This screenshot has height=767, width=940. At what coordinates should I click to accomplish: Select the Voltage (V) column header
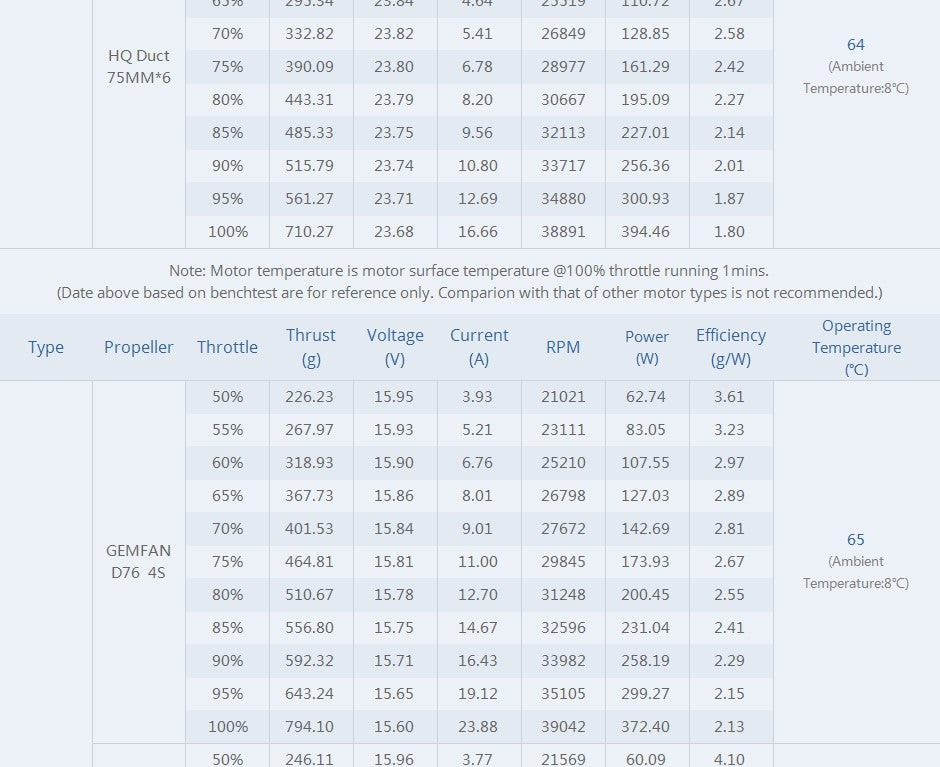(x=395, y=346)
